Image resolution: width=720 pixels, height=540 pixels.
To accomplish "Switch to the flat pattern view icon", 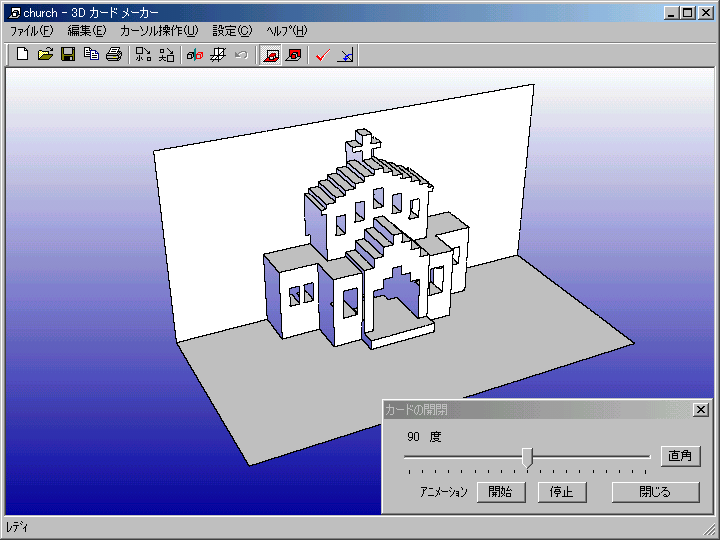I will pyautogui.click(x=293, y=55).
